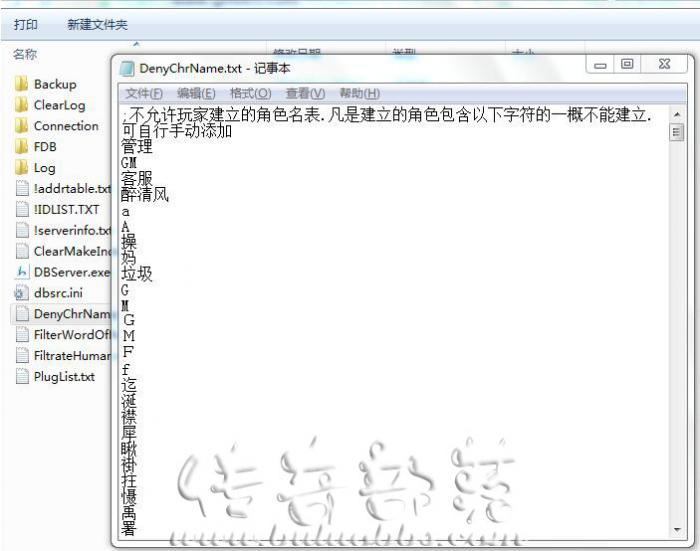Open the 格式(O) menu
The image size is (700, 551).
[x=250, y=93]
